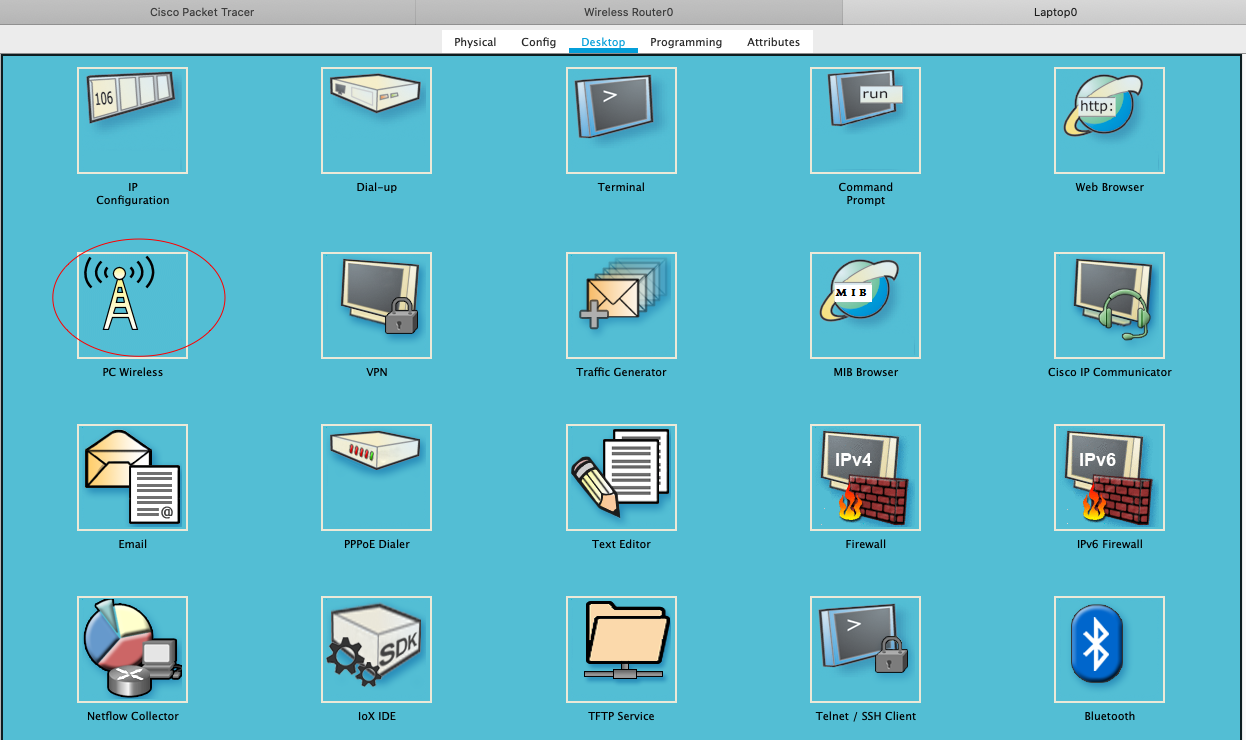
Task: Open the IoX IDE icon
Action: (376, 649)
